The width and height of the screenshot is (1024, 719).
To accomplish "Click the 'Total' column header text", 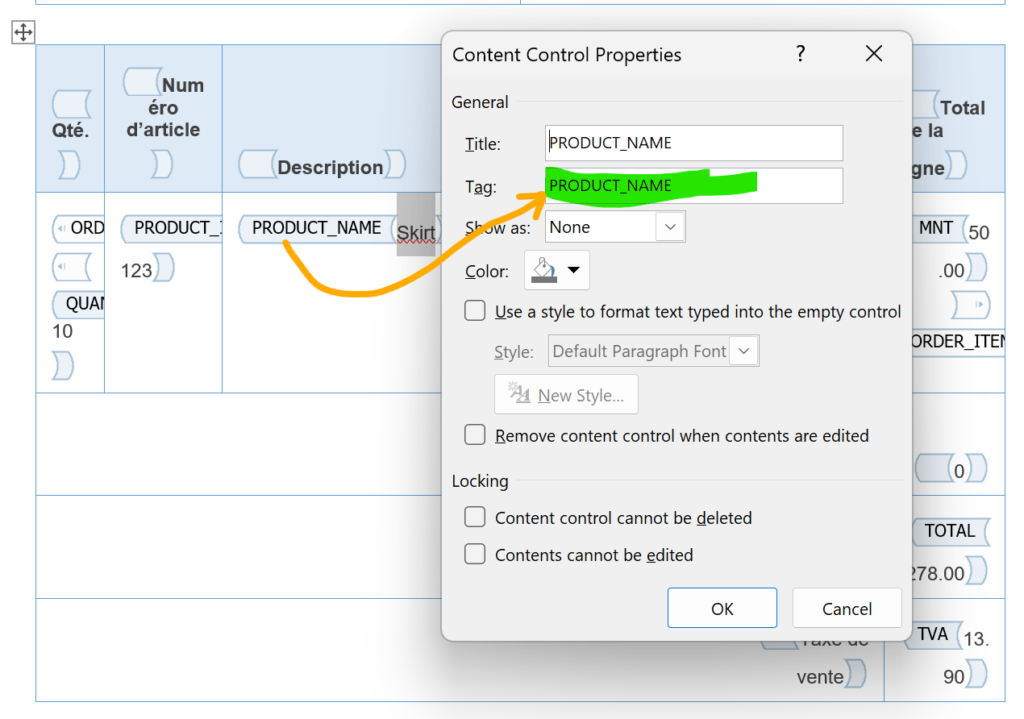I will coord(963,108).
